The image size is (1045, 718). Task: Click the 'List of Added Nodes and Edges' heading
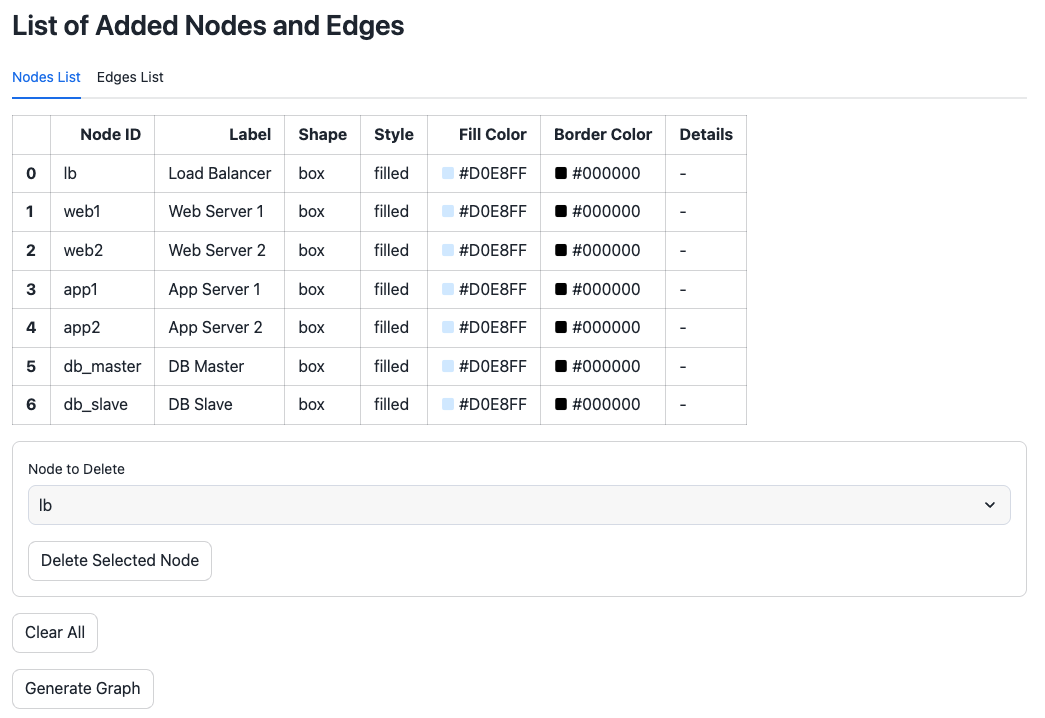[x=208, y=25]
